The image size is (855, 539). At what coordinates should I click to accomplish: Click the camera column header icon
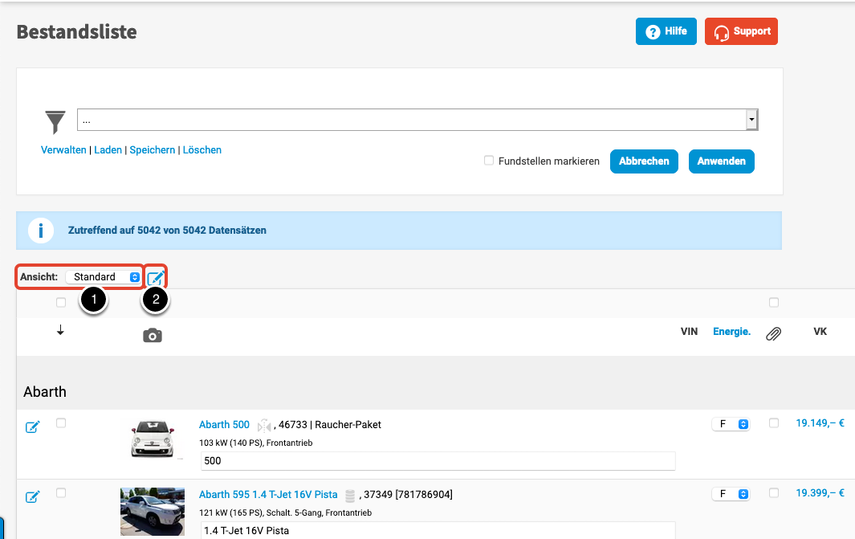[152, 336]
